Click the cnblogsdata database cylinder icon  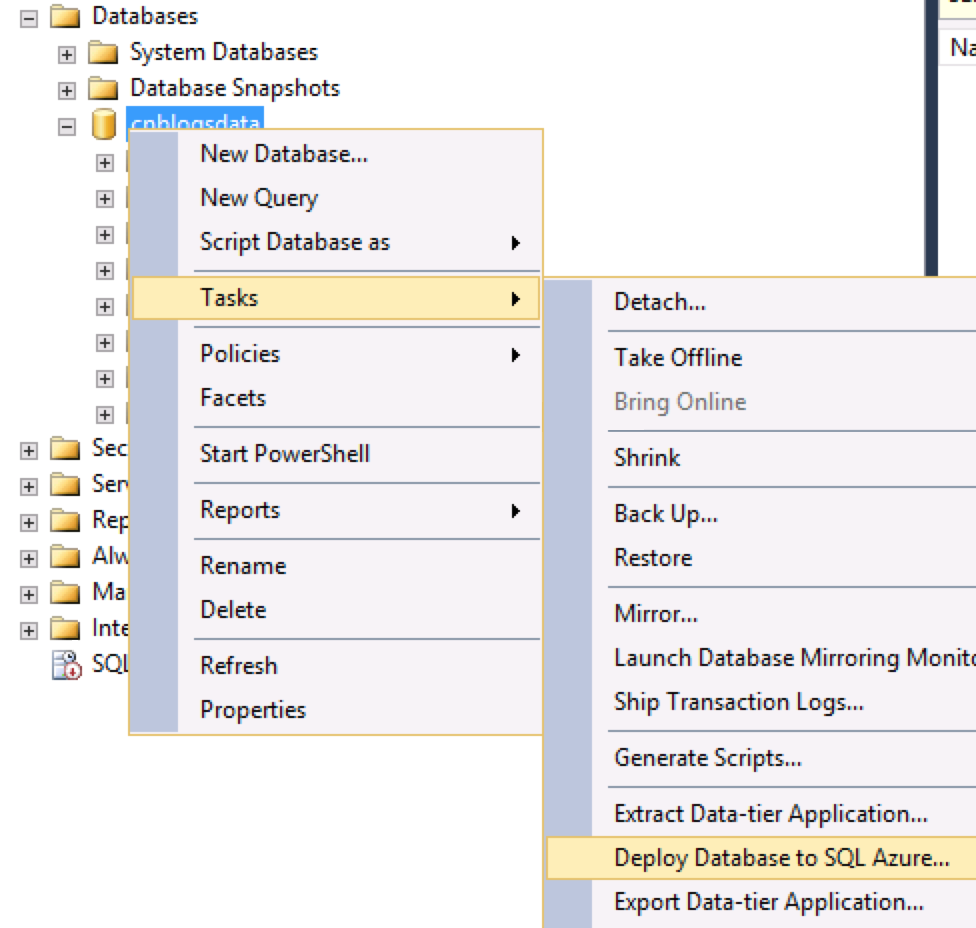(x=103, y=125)
